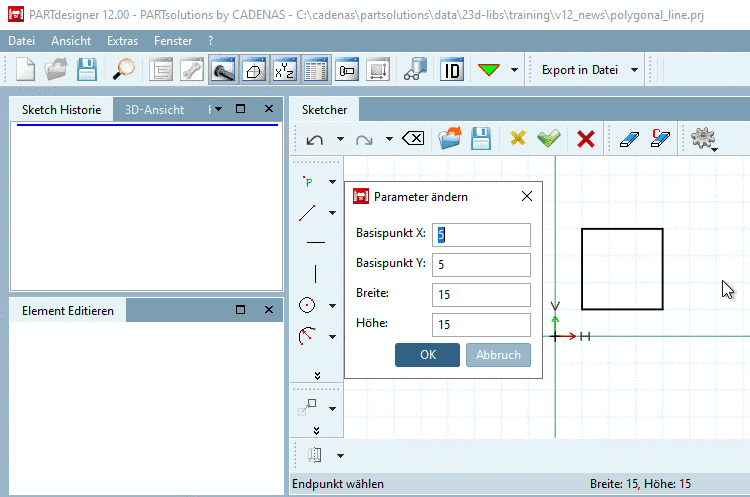Open search with the magnifier icon

pyautogui.click(x=123, y=70)
